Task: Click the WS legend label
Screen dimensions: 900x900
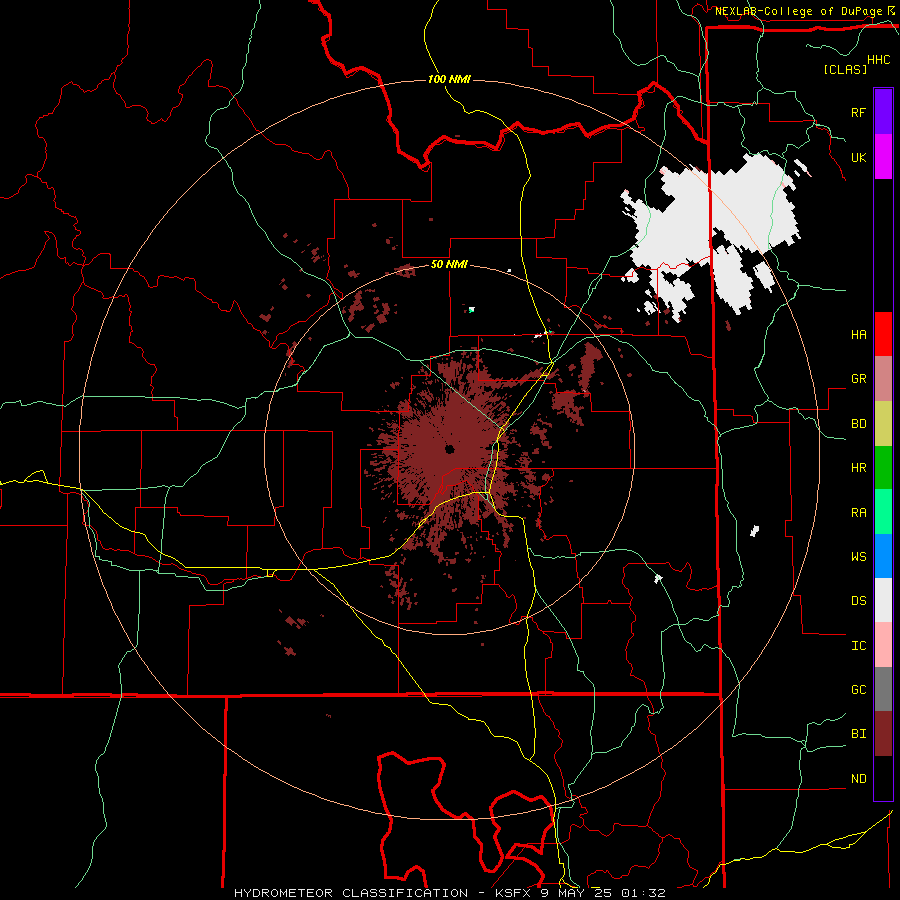Action: click(x=858, y=557)
